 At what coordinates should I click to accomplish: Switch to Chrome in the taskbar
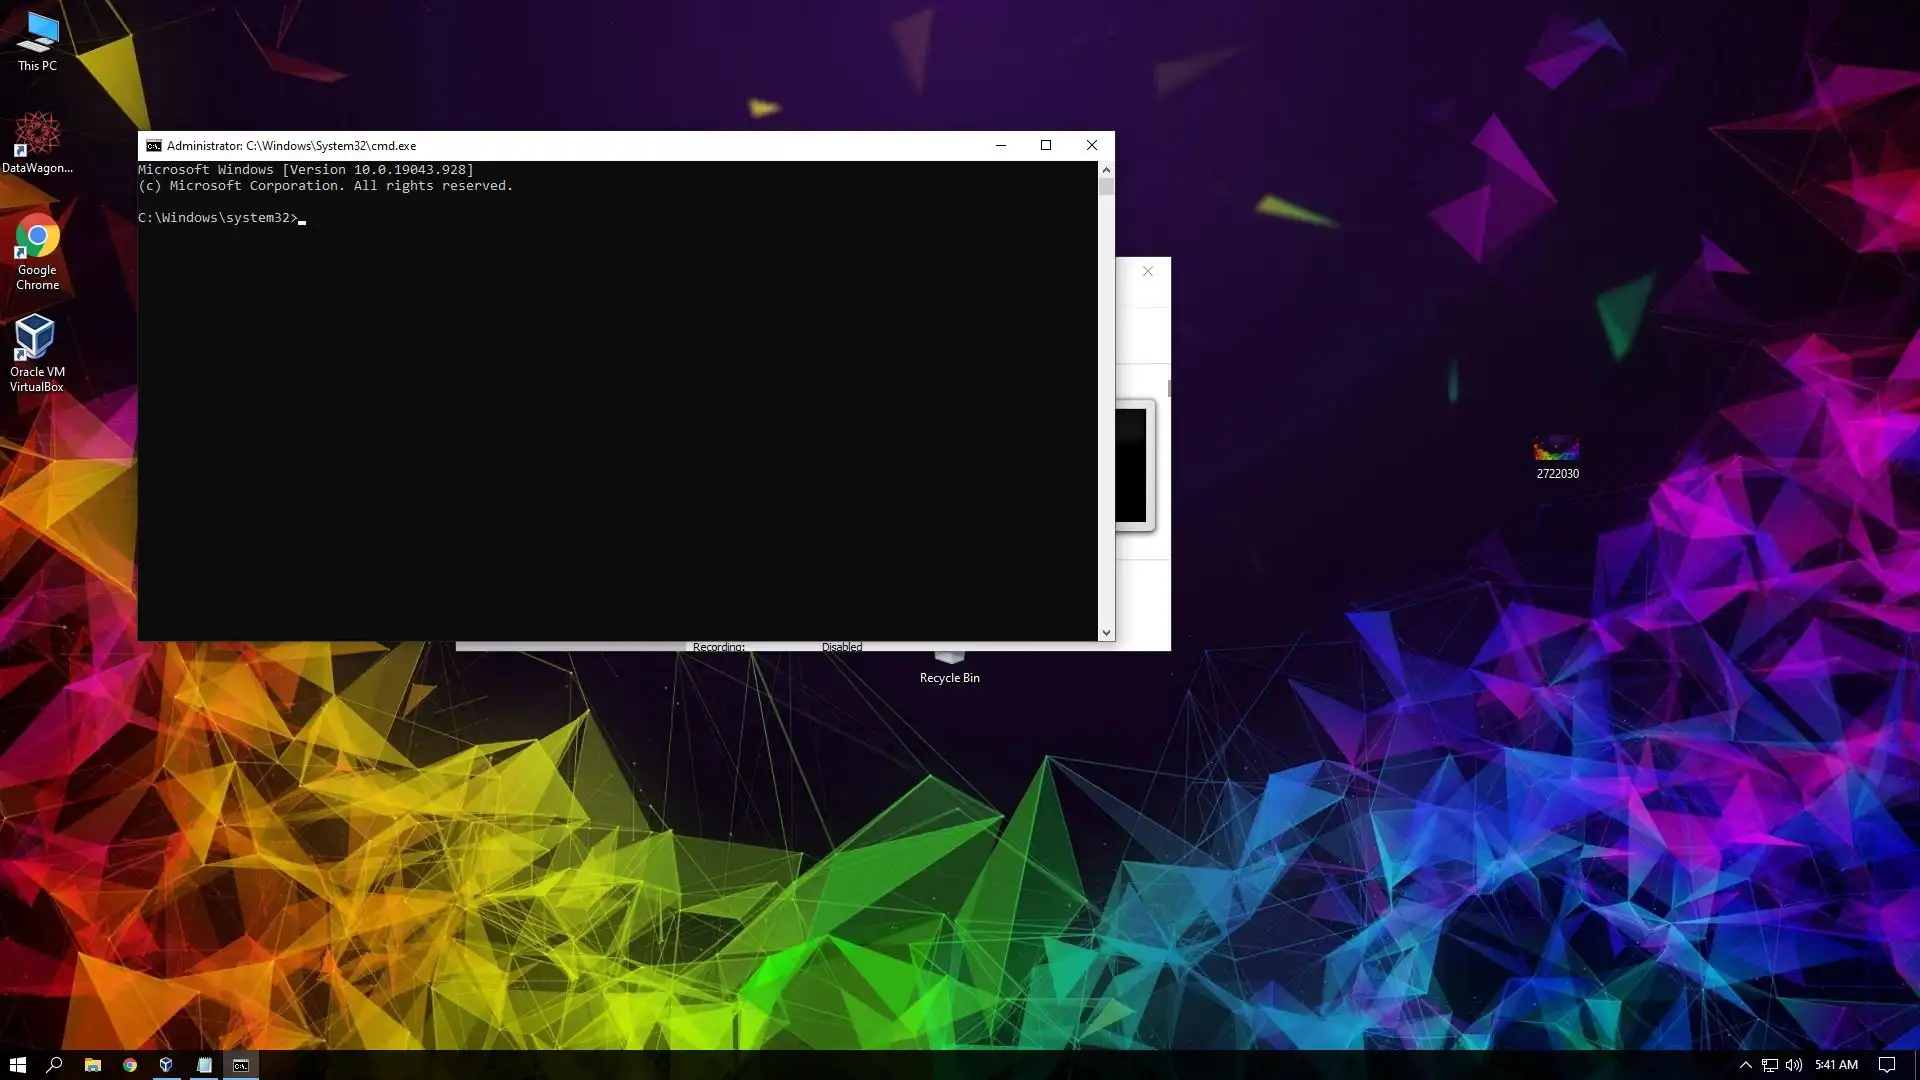pos(129,1065)
